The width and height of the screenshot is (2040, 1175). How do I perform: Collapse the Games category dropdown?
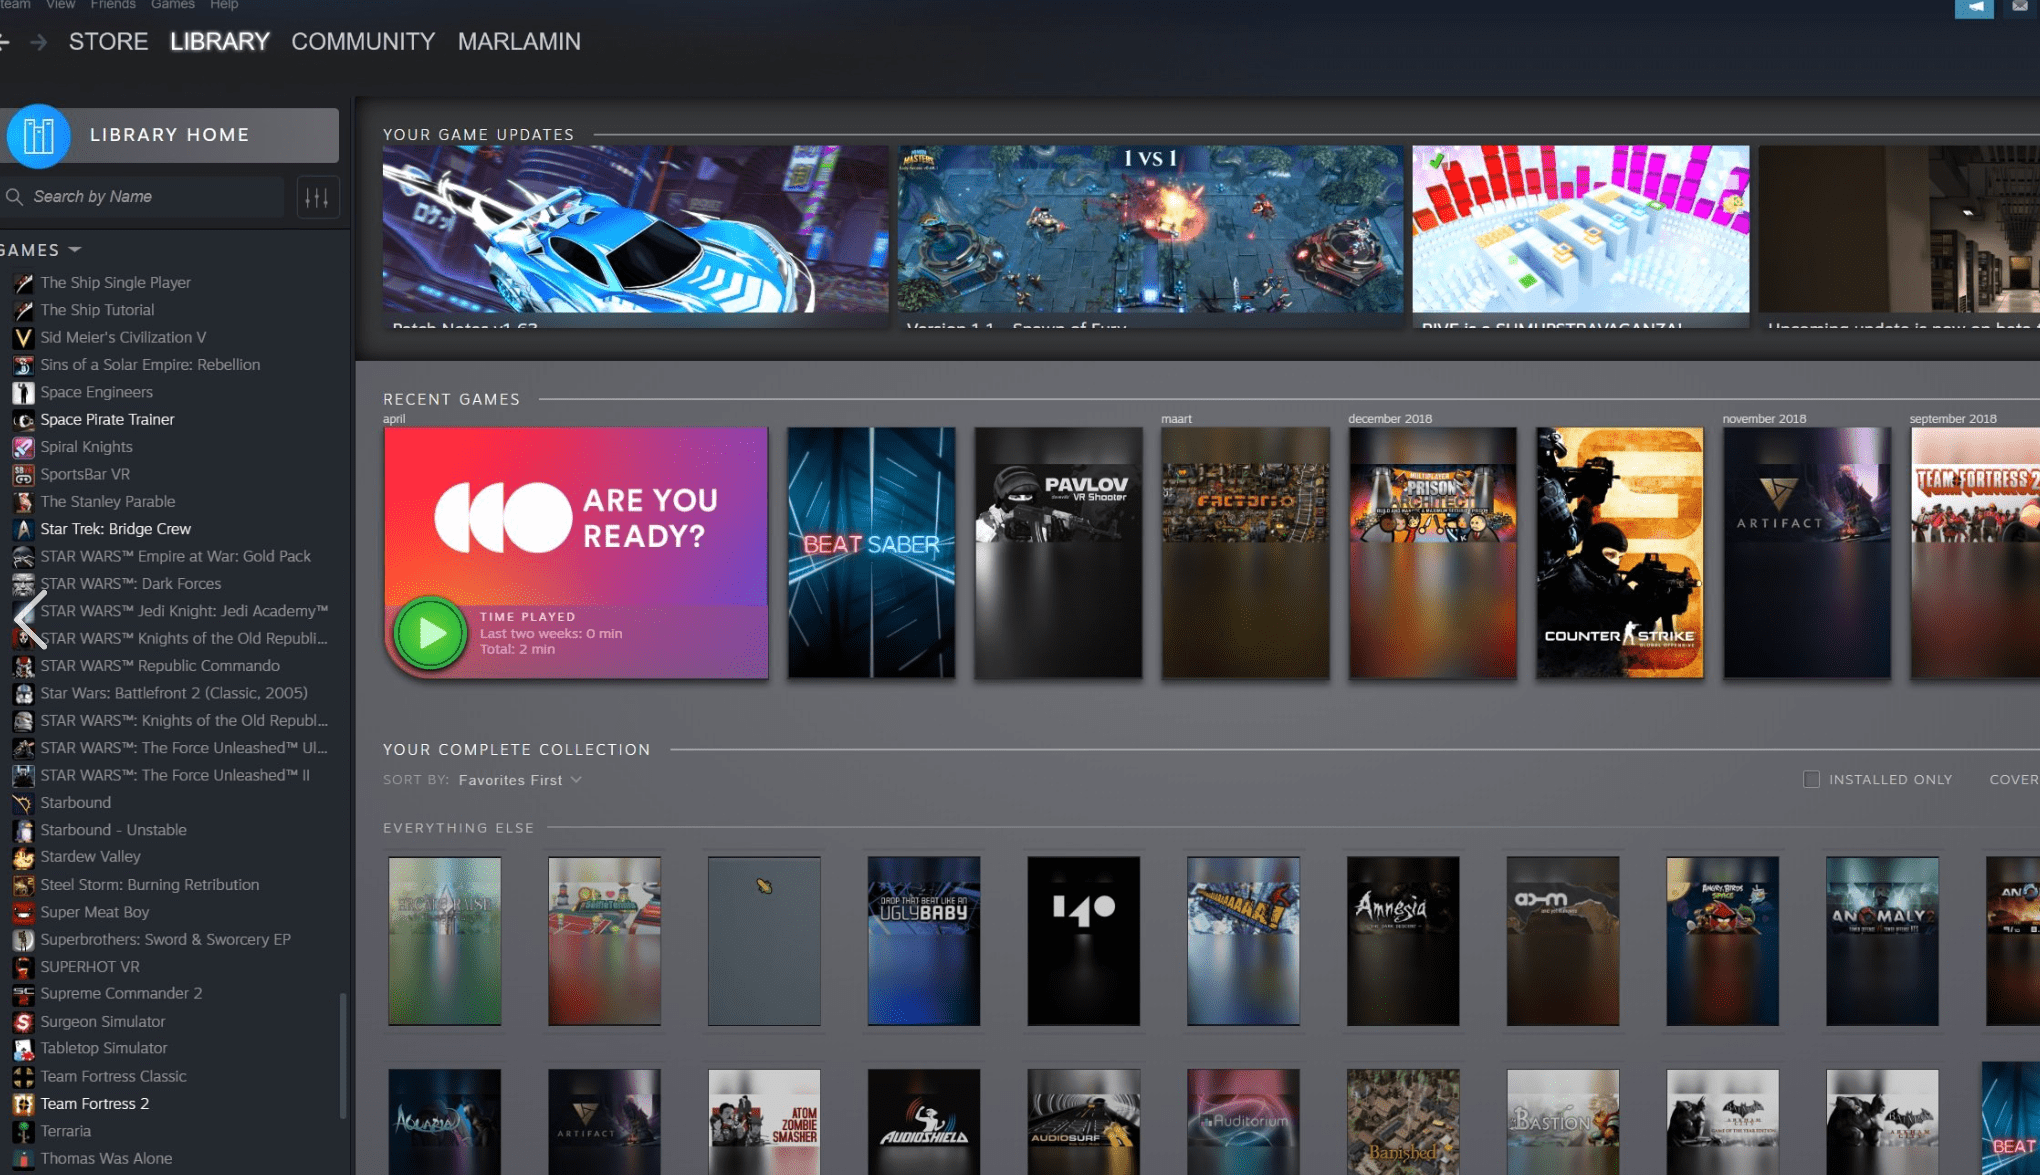75,249
